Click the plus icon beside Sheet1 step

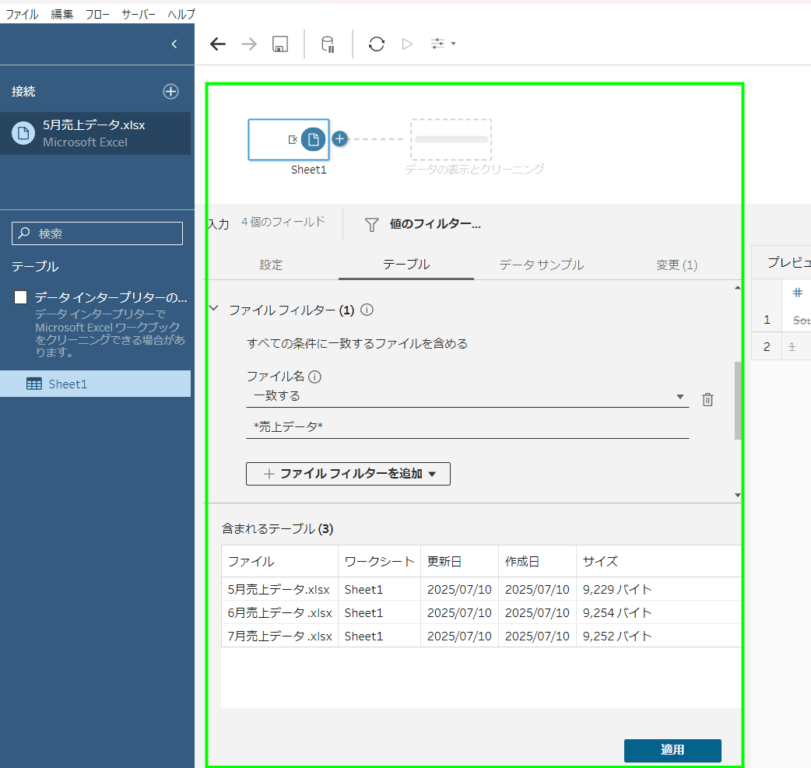click(339, 139)
